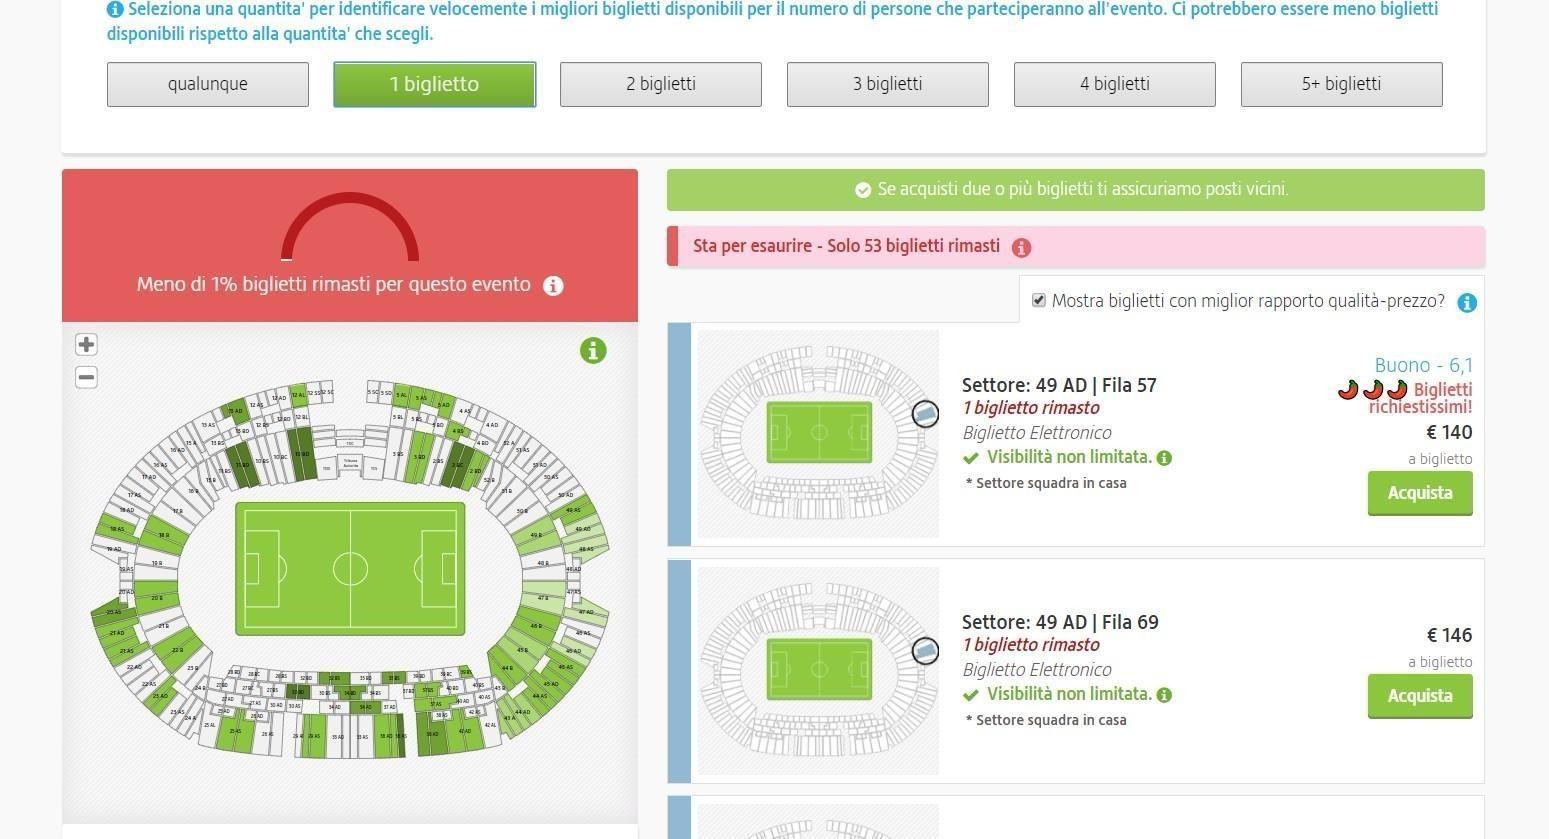Click info icon next to 'Visibilità non limitata' for Fila 57
The height and width of the screenshot is (839, 1549).
point(1164,458)
